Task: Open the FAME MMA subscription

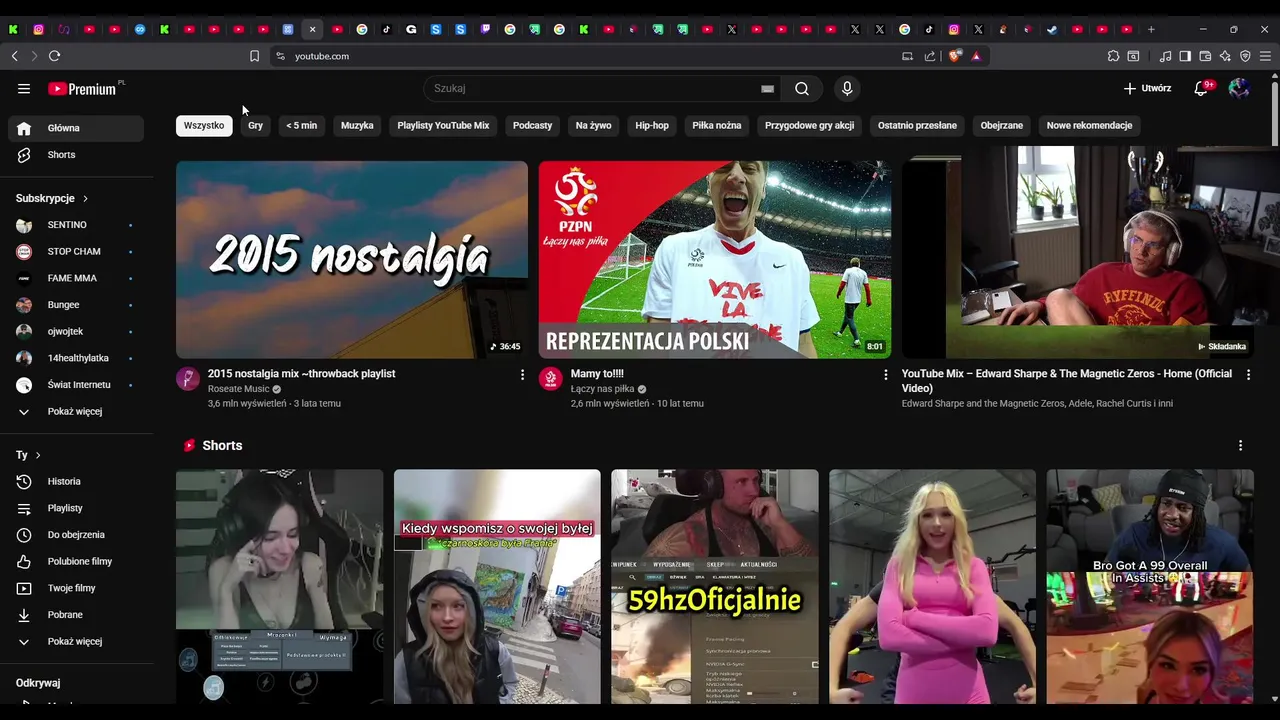Action: pyautogui.click(x=76, y=278)
